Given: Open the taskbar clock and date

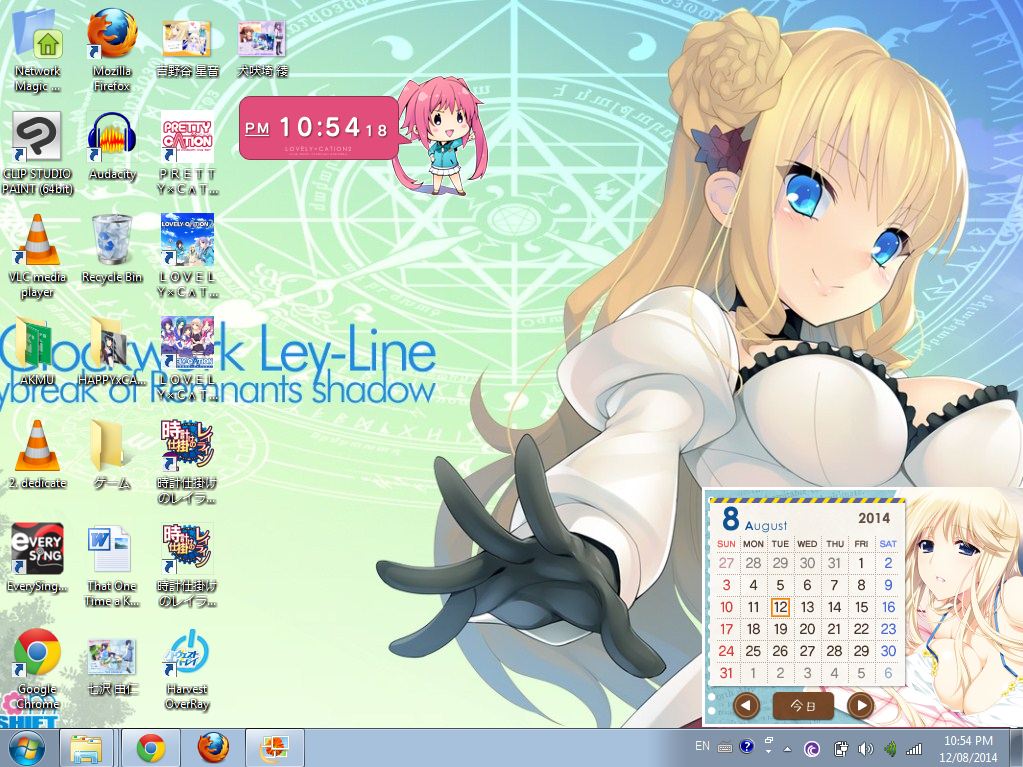Looking at the screenshot, I should click(x=969, y=749).
